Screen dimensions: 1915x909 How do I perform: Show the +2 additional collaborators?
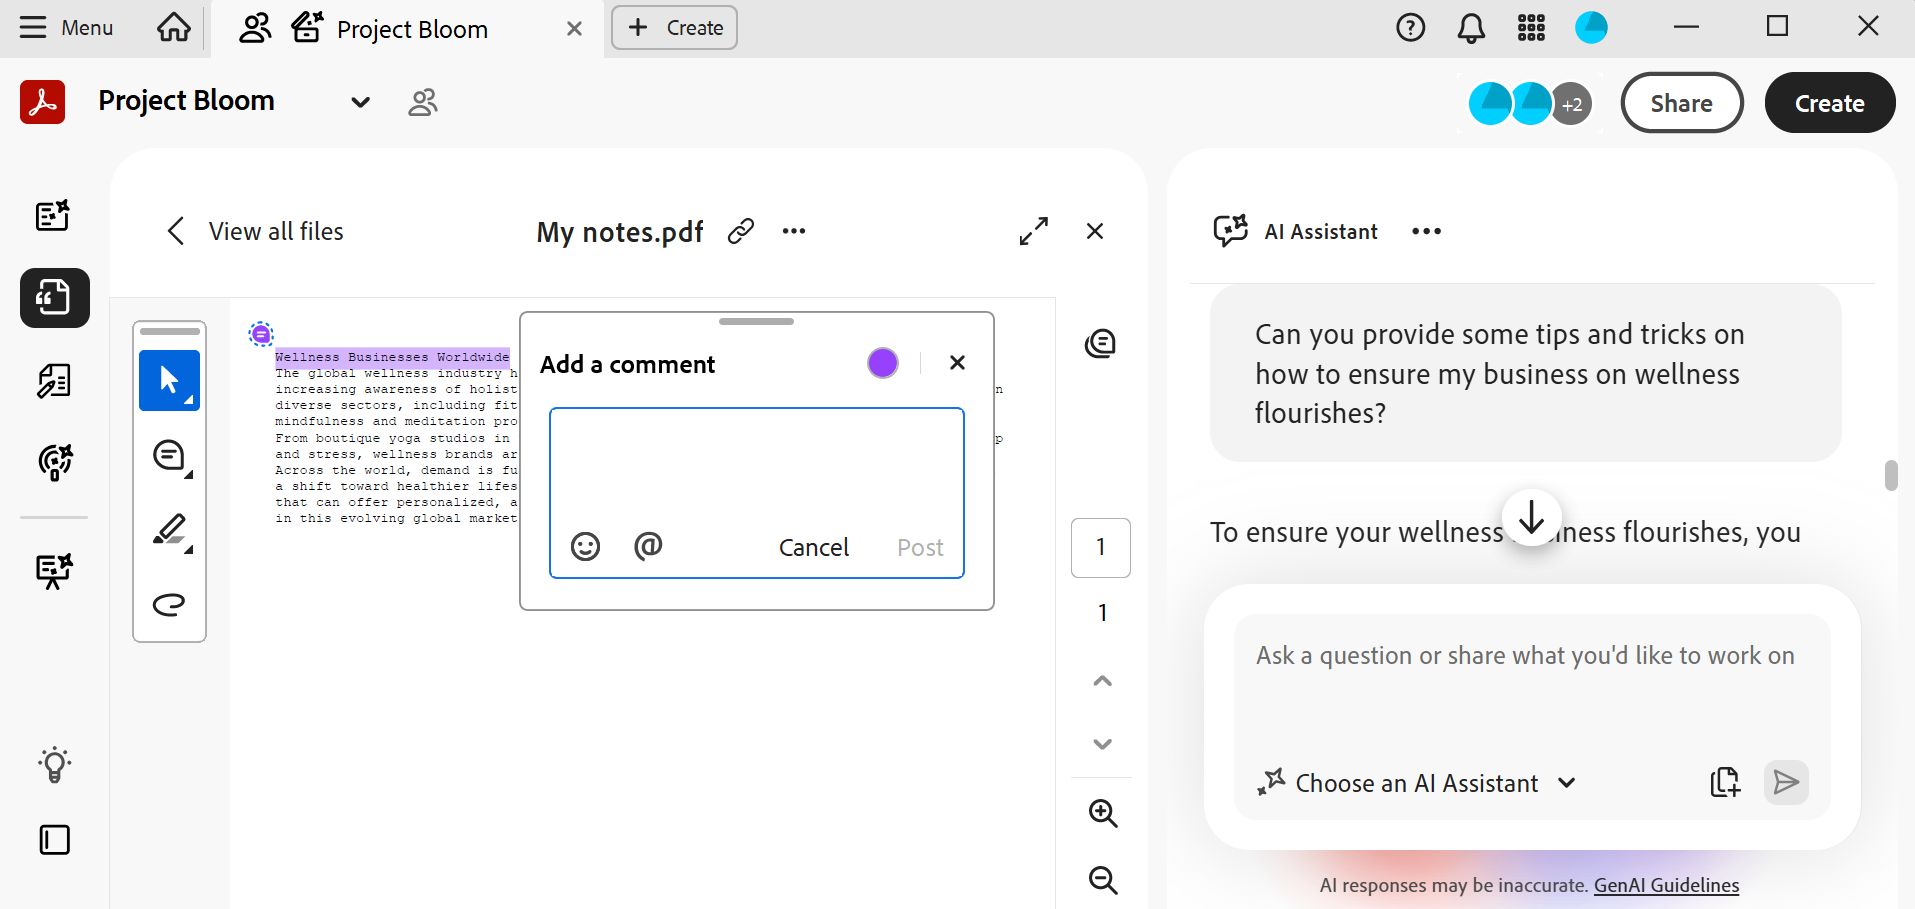click(1572, 104)
